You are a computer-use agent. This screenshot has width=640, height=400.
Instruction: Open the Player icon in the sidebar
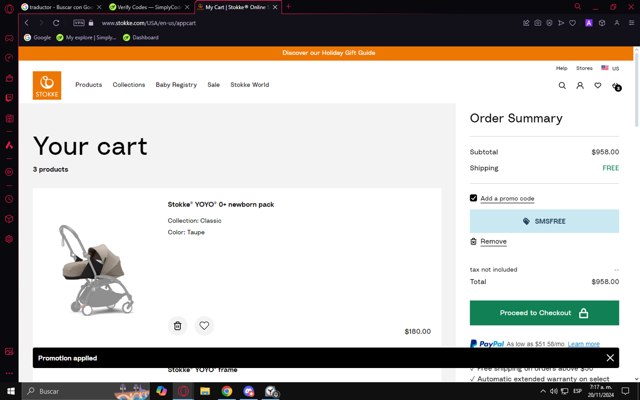coord(9,172)
